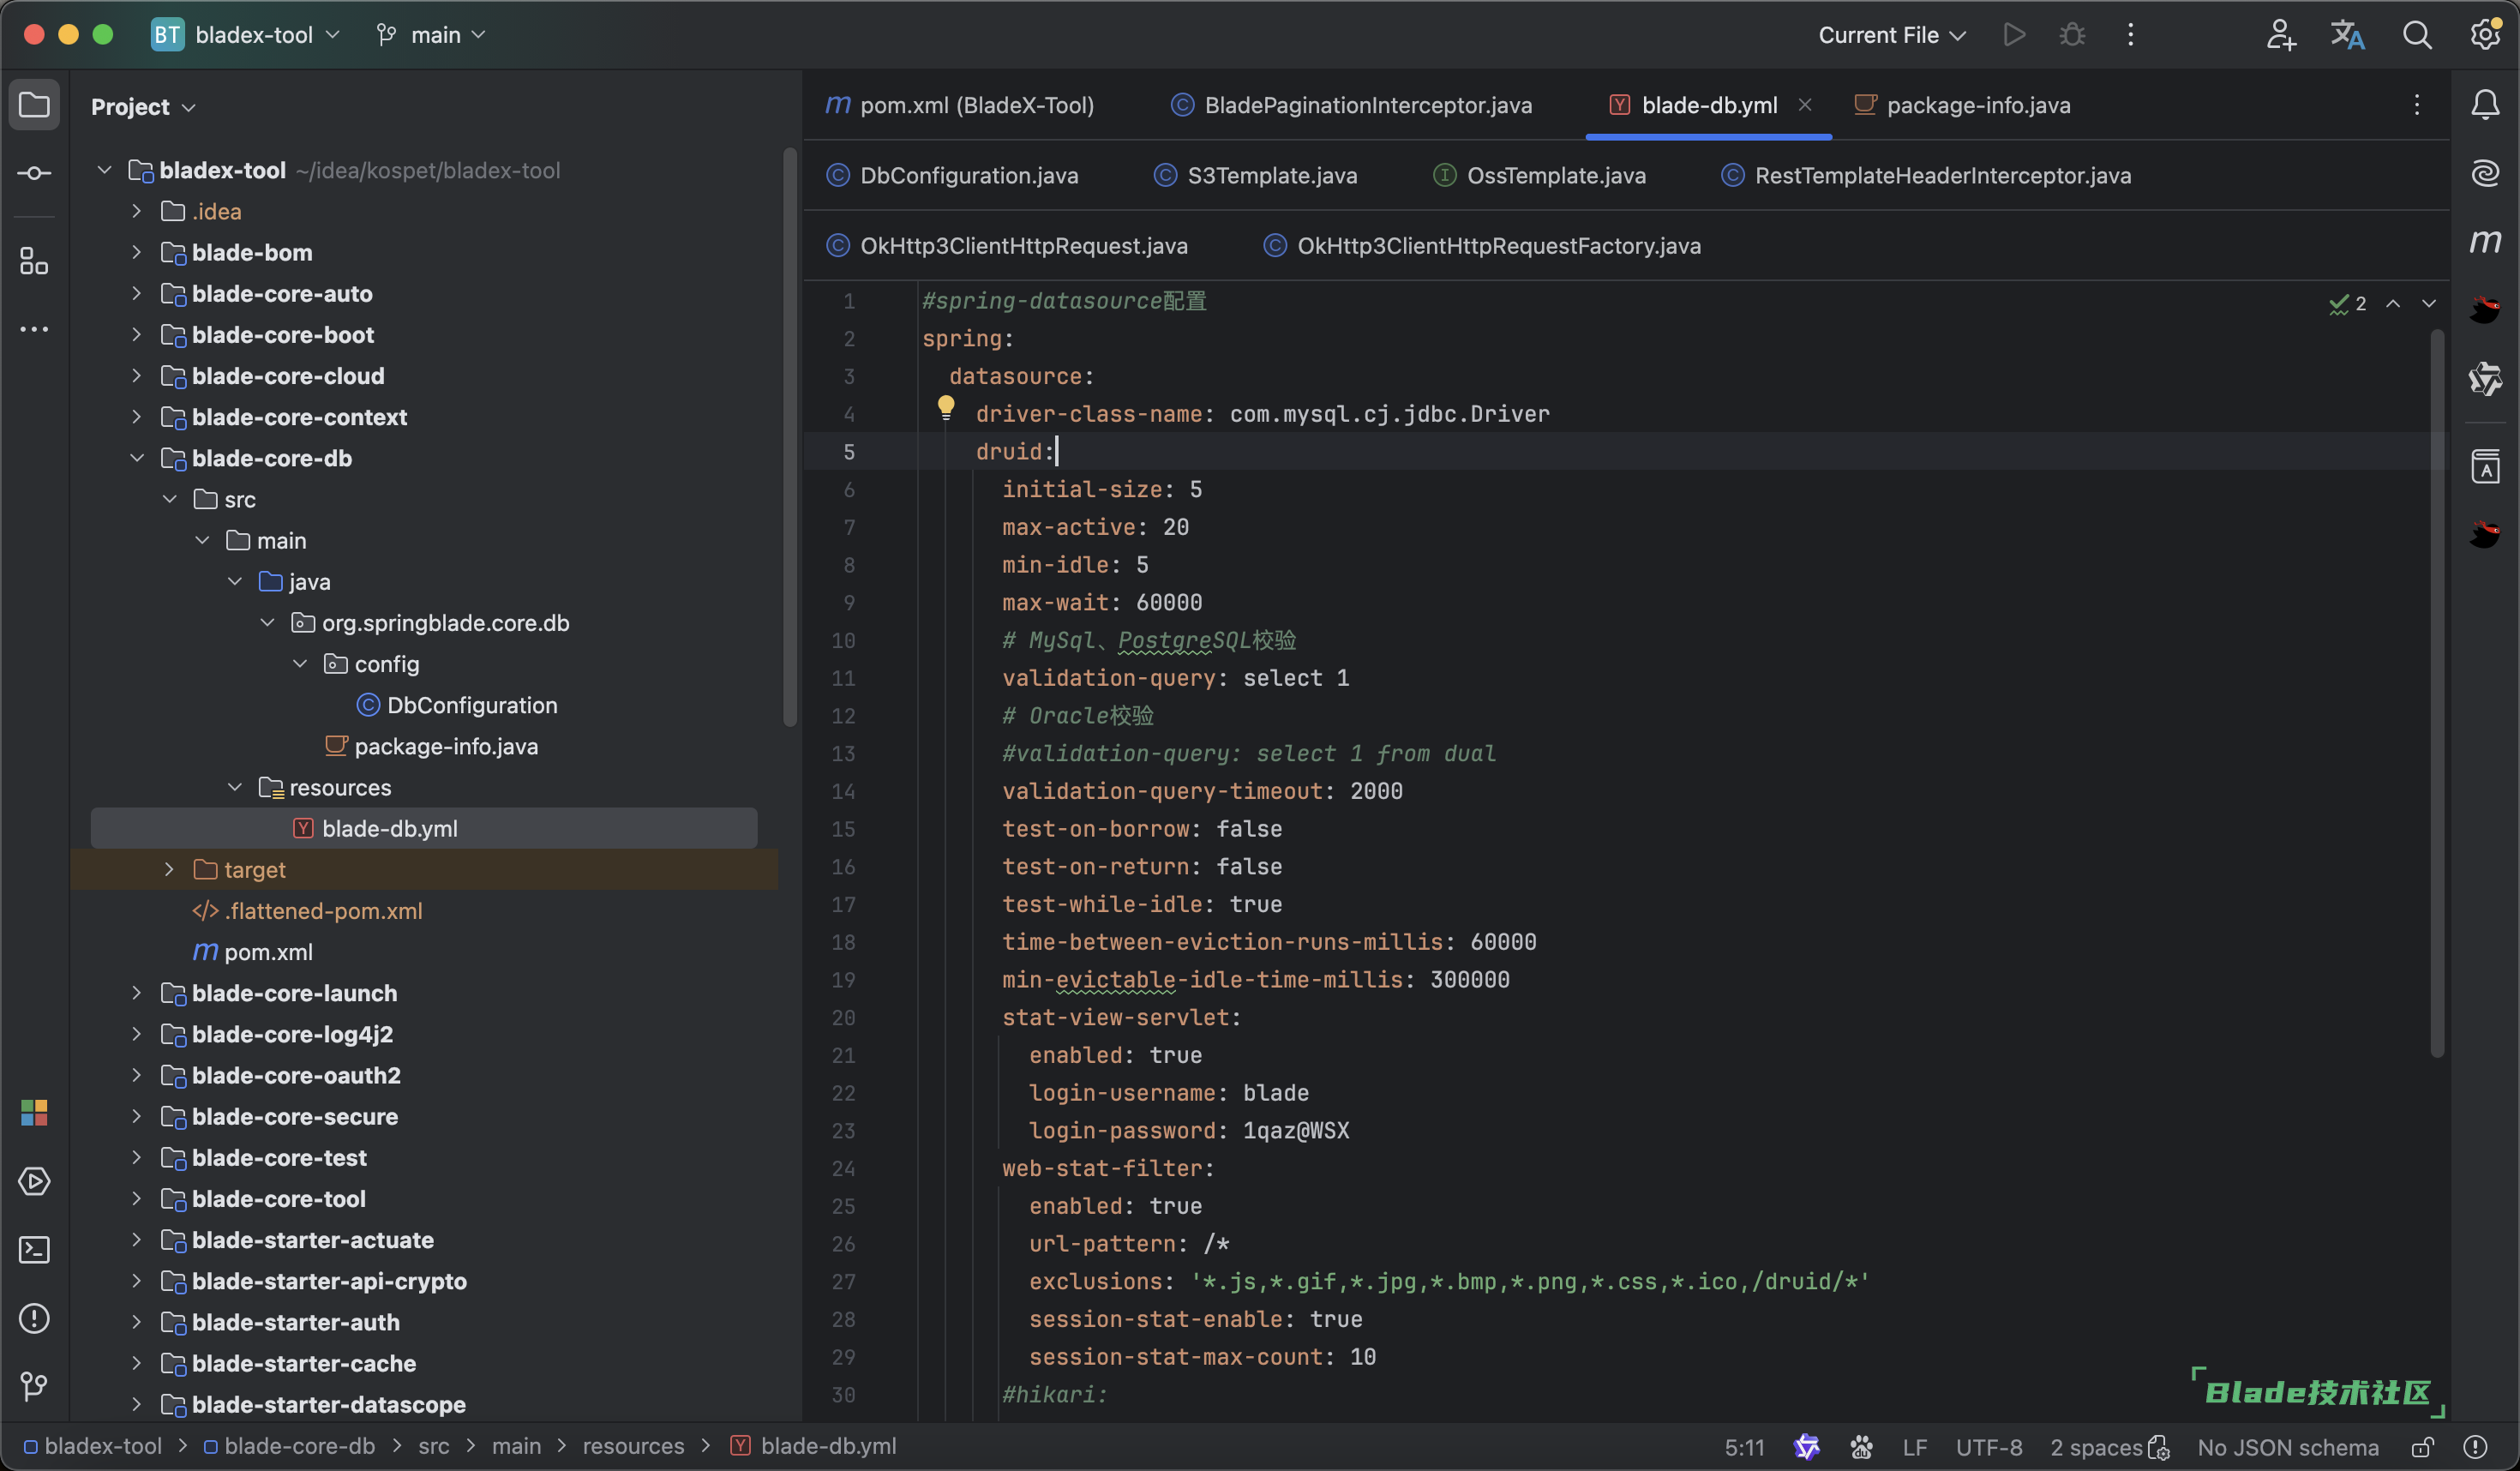This screenshot has height=1471, width=2520.
Task: Switch to package-info.java tab
Action: coord(1962,105)
